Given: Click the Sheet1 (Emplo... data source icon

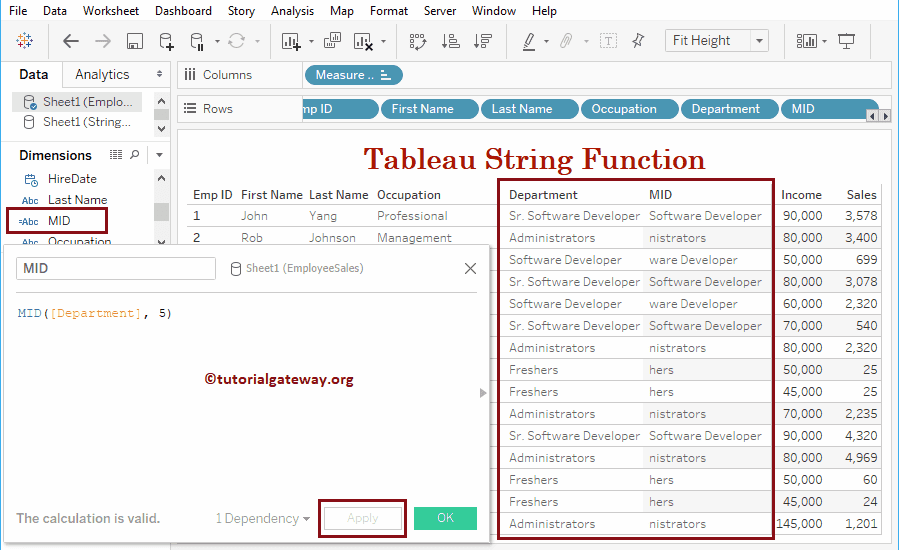Looking at the screenshot, I should [x=29, y=102].
